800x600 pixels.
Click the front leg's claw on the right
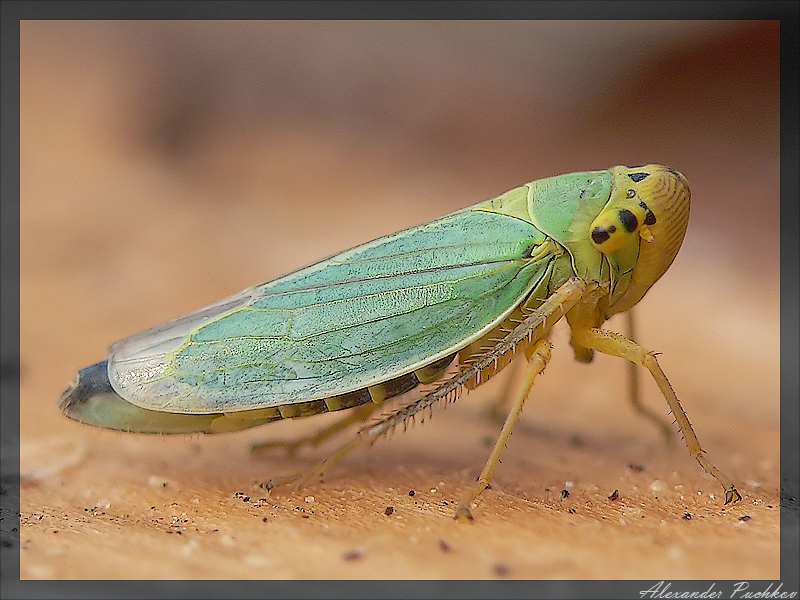732,494
